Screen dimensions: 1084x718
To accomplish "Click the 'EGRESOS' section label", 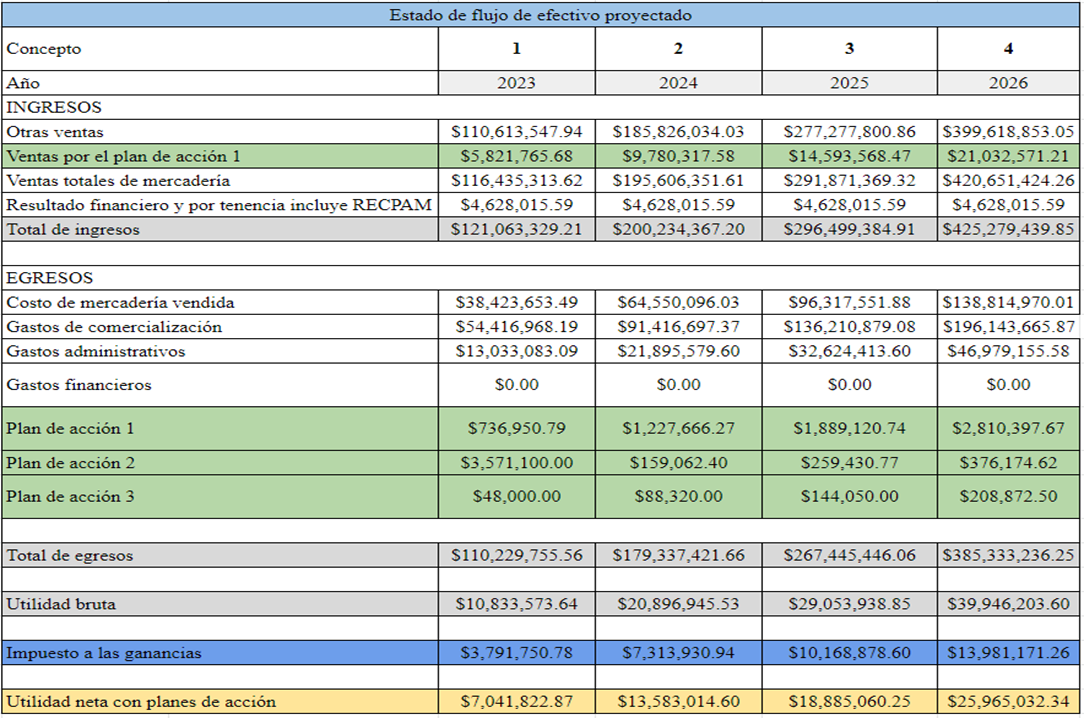I will (x=49, y=278).
